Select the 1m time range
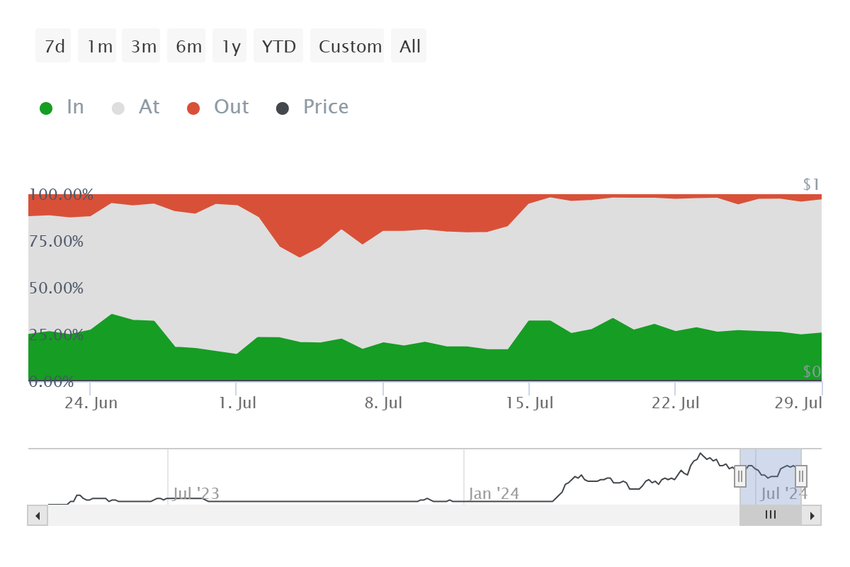Screen dimensions: 850x567 coord(97,46)
